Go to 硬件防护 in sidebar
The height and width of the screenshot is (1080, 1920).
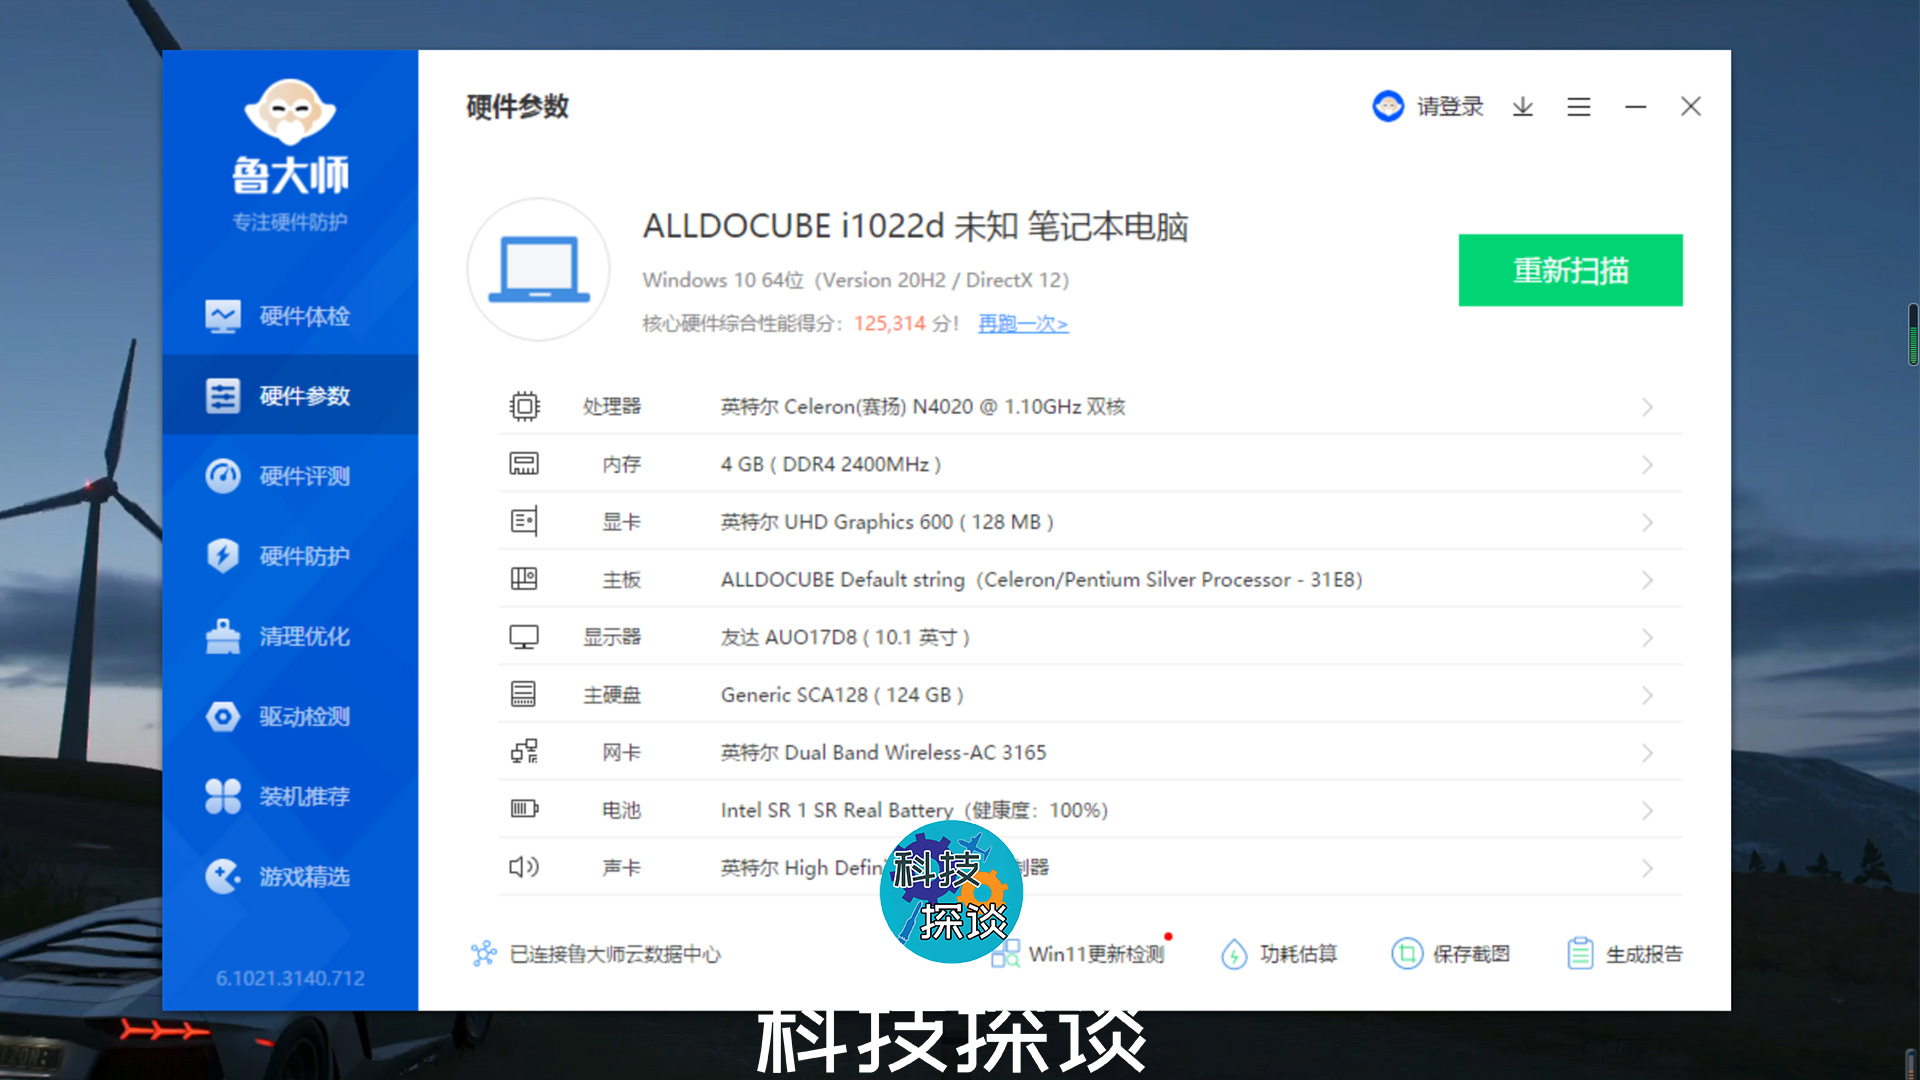point(290,555)
